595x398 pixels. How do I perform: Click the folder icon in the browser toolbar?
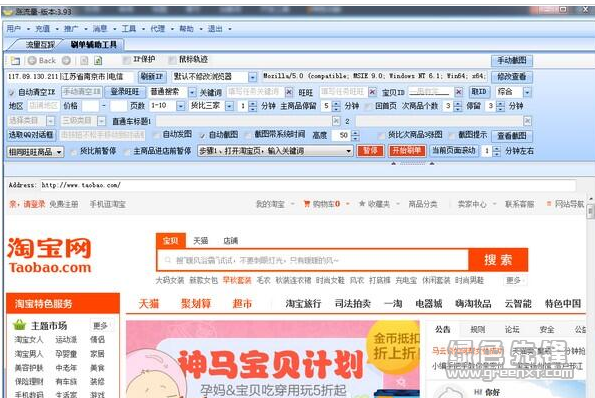coord(15,61)
